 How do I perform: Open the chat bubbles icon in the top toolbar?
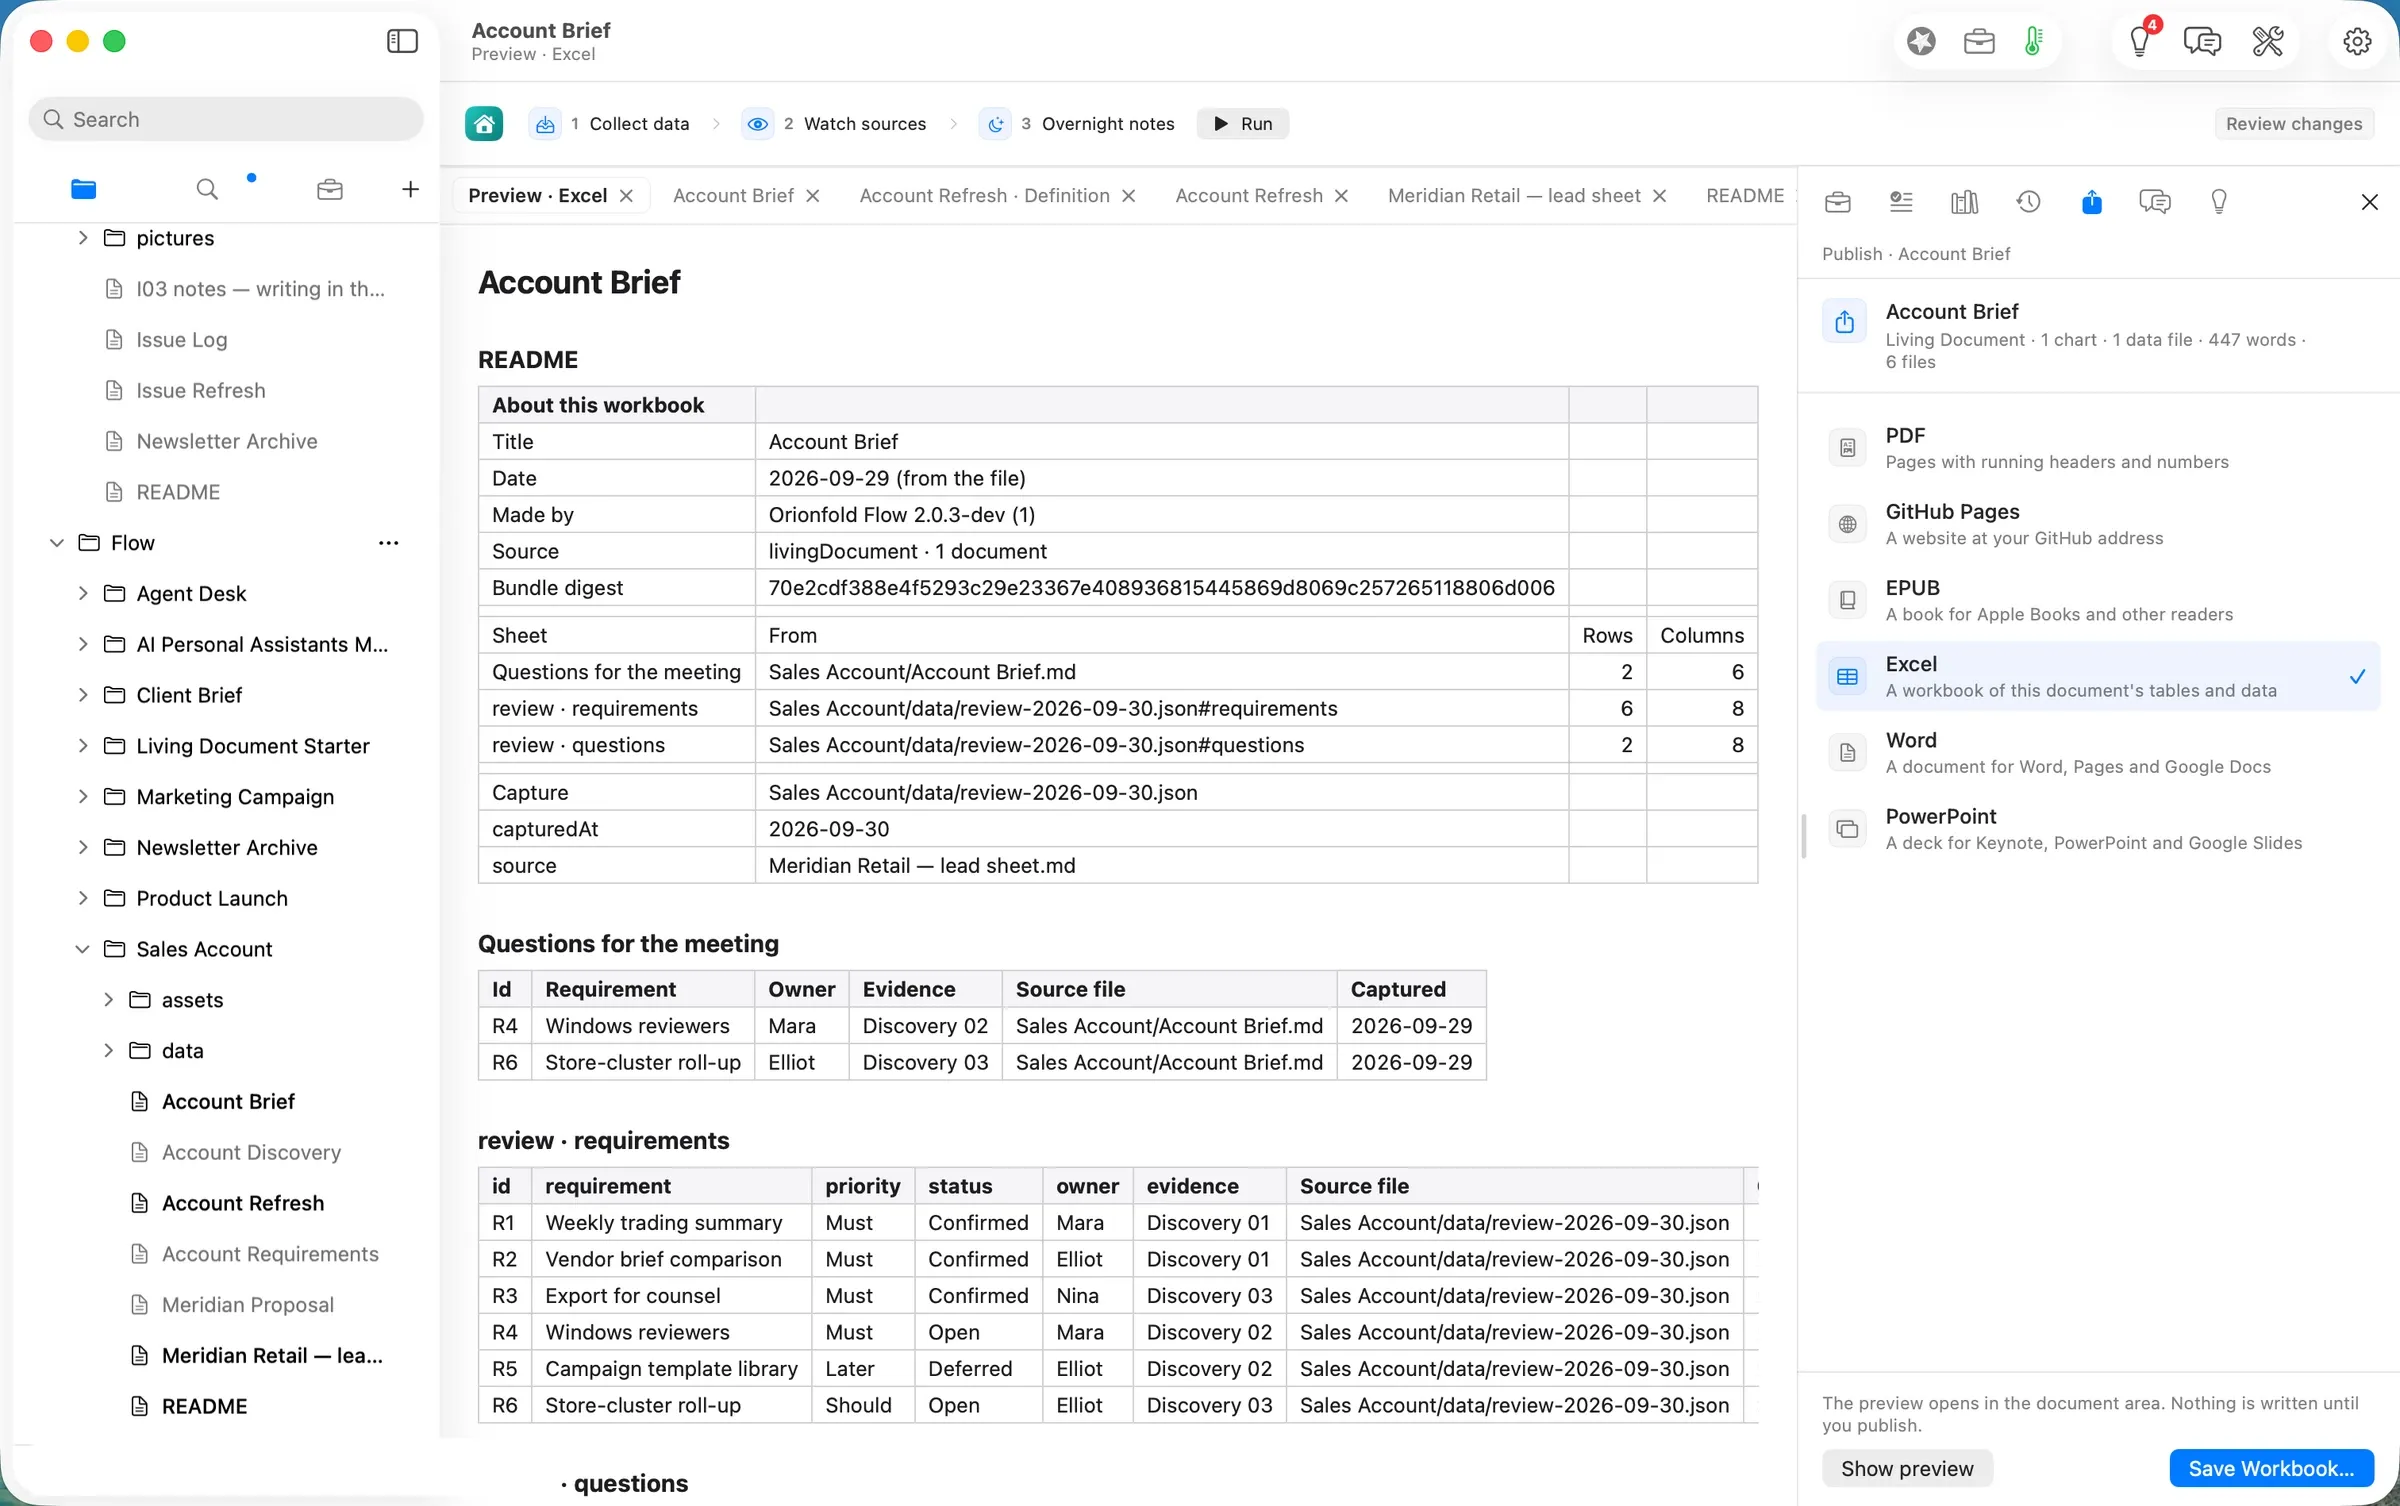tap(2202, 41)
